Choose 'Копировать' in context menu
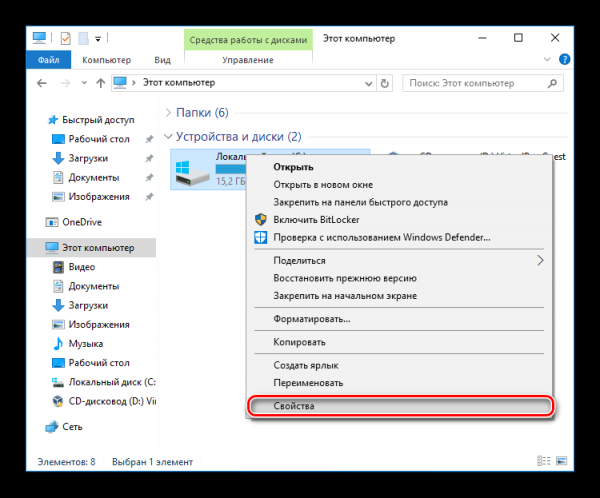Image resolution: width=600 pixels, height=498 pixels. coord(399,342)
